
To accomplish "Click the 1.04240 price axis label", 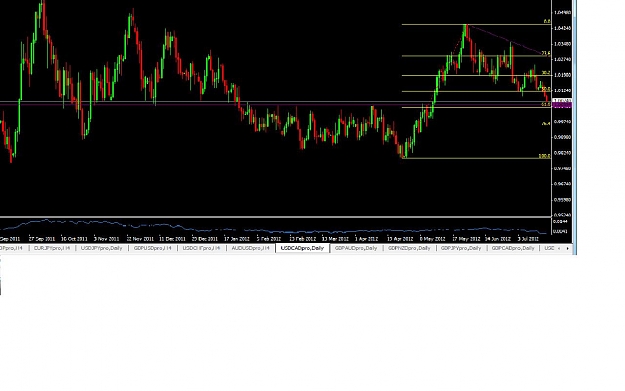I will point(562,28).
